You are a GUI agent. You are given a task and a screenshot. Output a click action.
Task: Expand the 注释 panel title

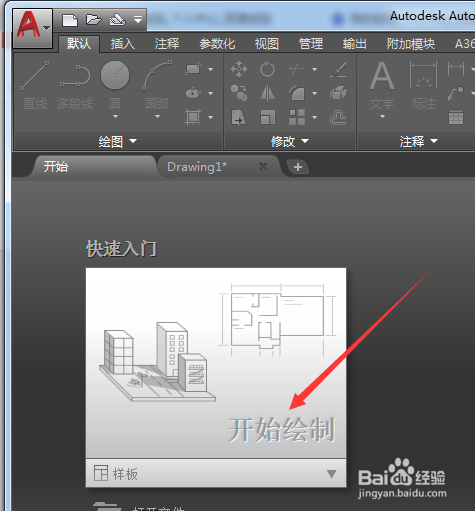coord(418,142)
